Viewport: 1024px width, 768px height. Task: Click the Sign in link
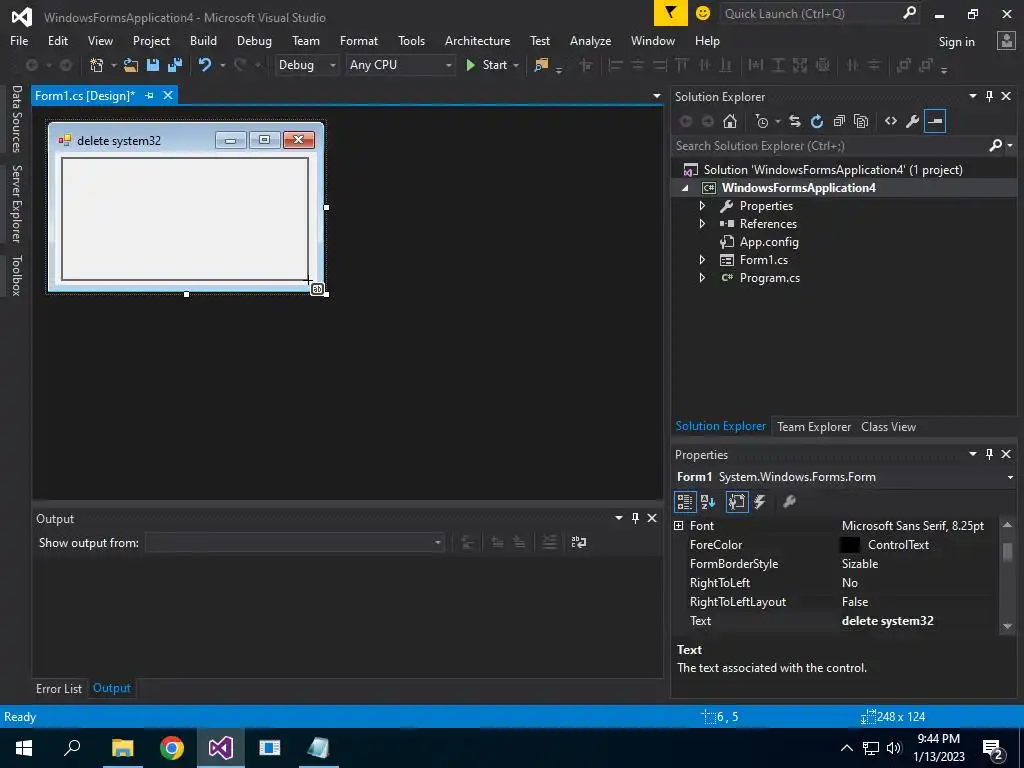point(956,41)
